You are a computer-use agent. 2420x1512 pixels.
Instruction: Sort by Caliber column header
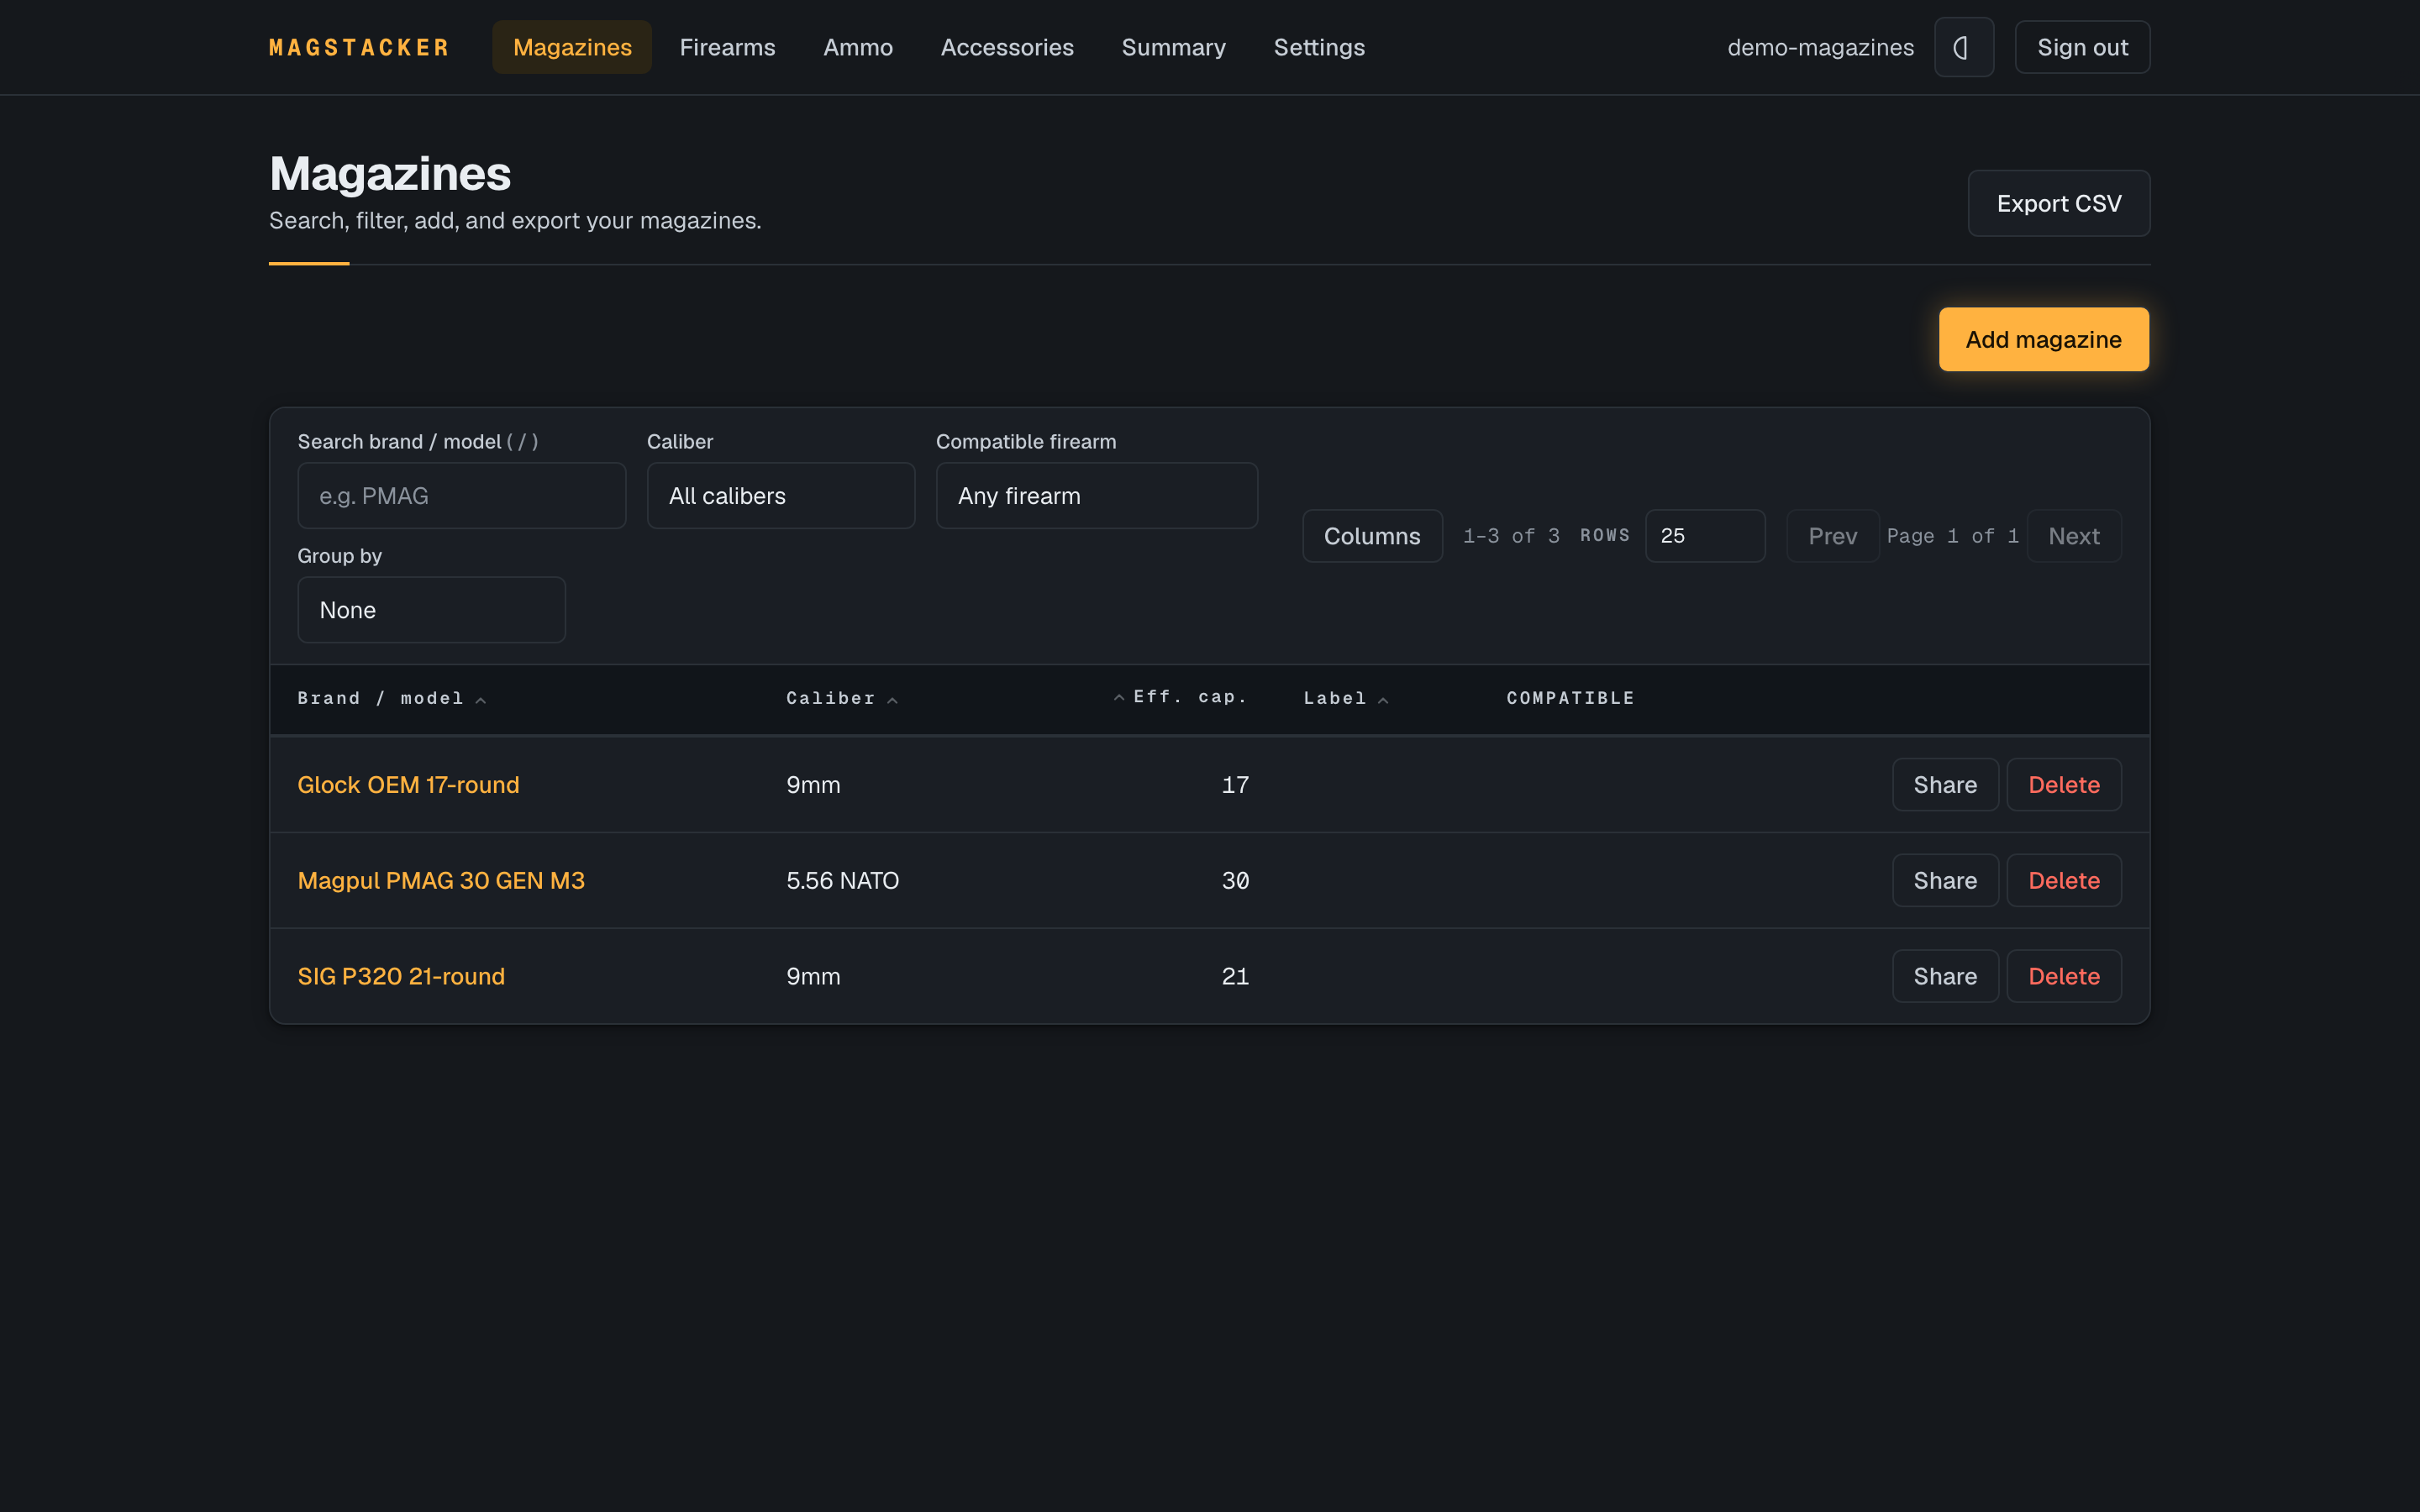tap(842, 698)
